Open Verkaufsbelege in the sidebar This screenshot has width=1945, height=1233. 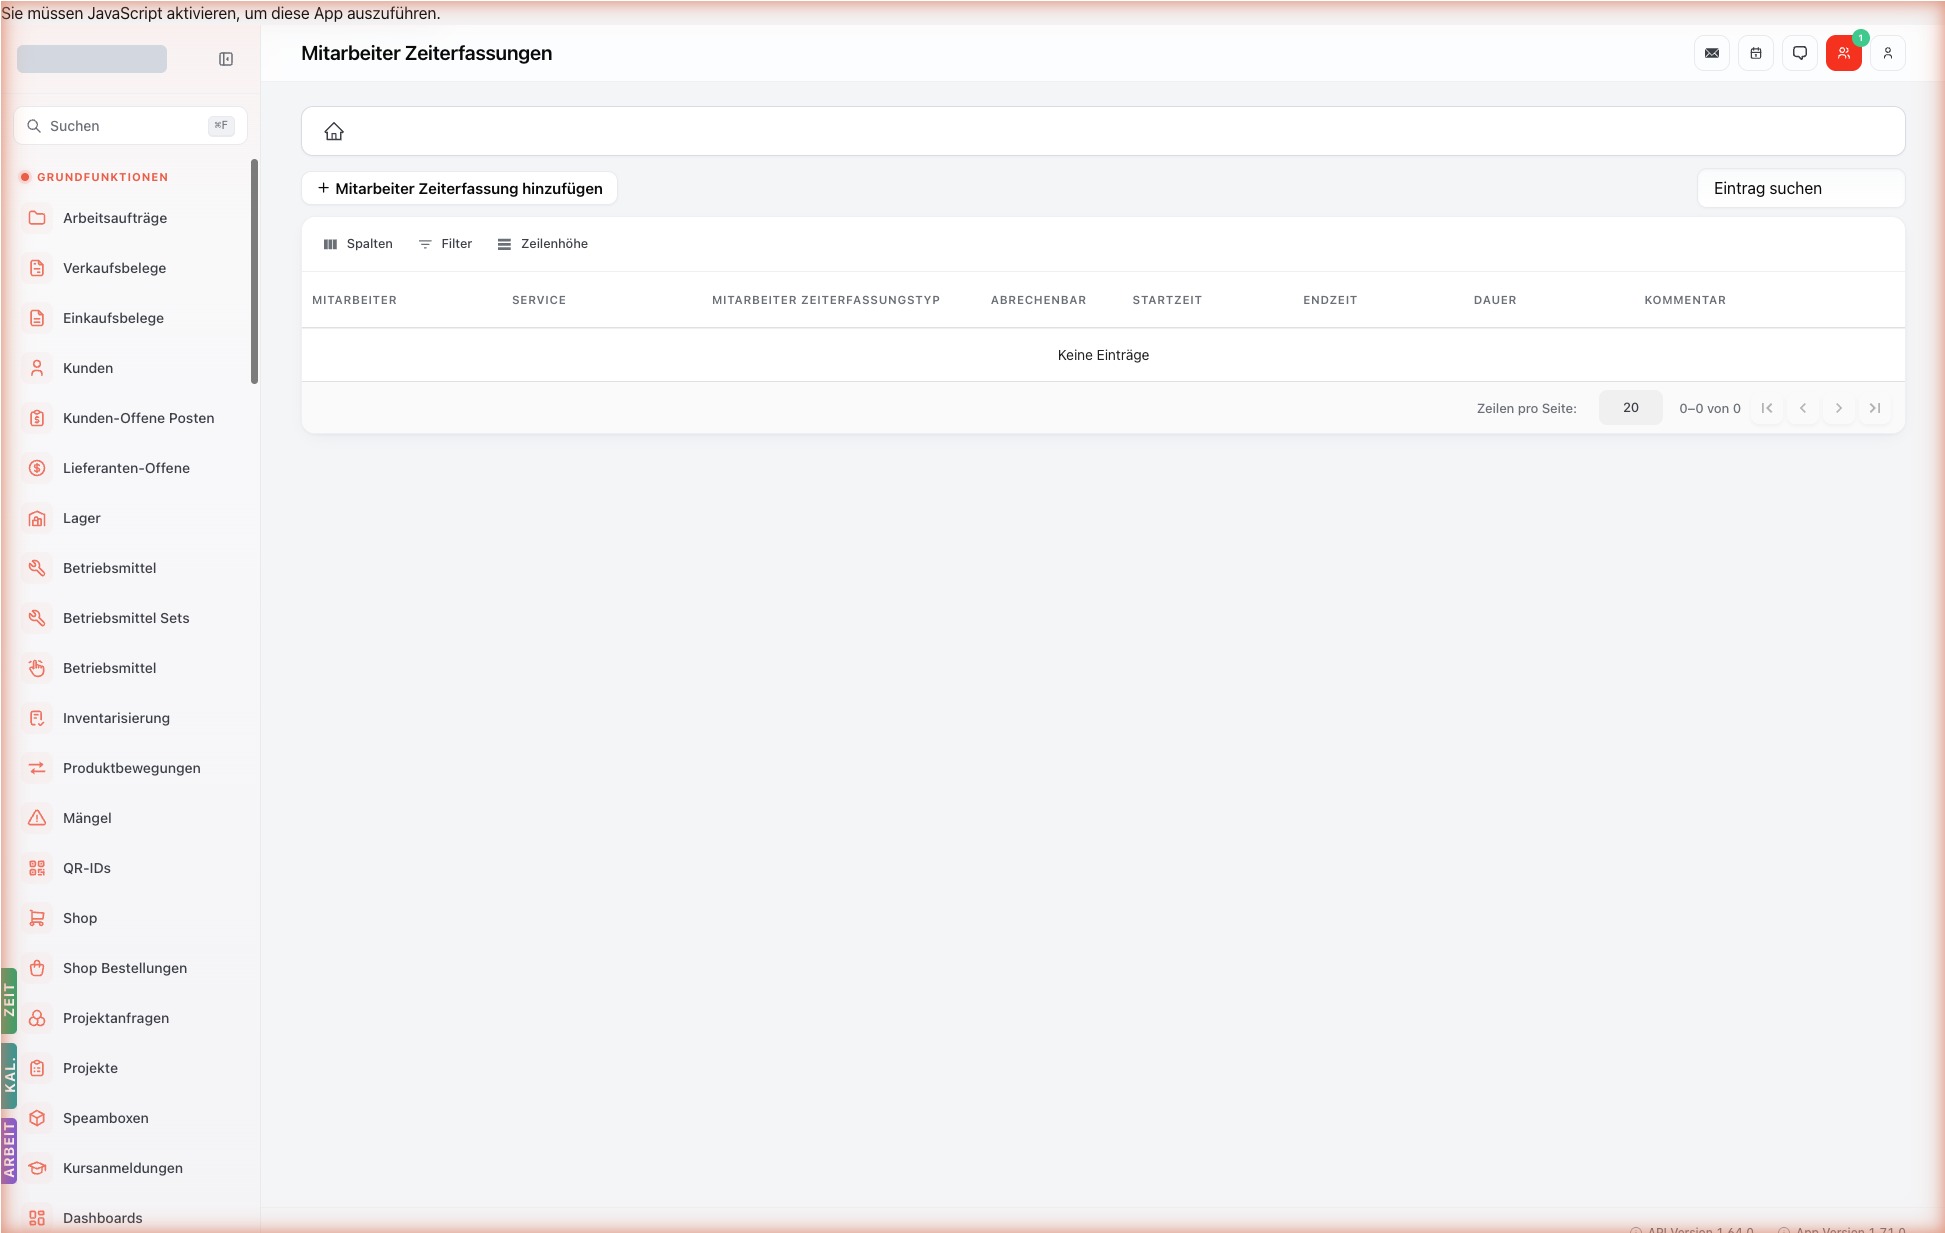pyautogui.click(x=132, y=268)
